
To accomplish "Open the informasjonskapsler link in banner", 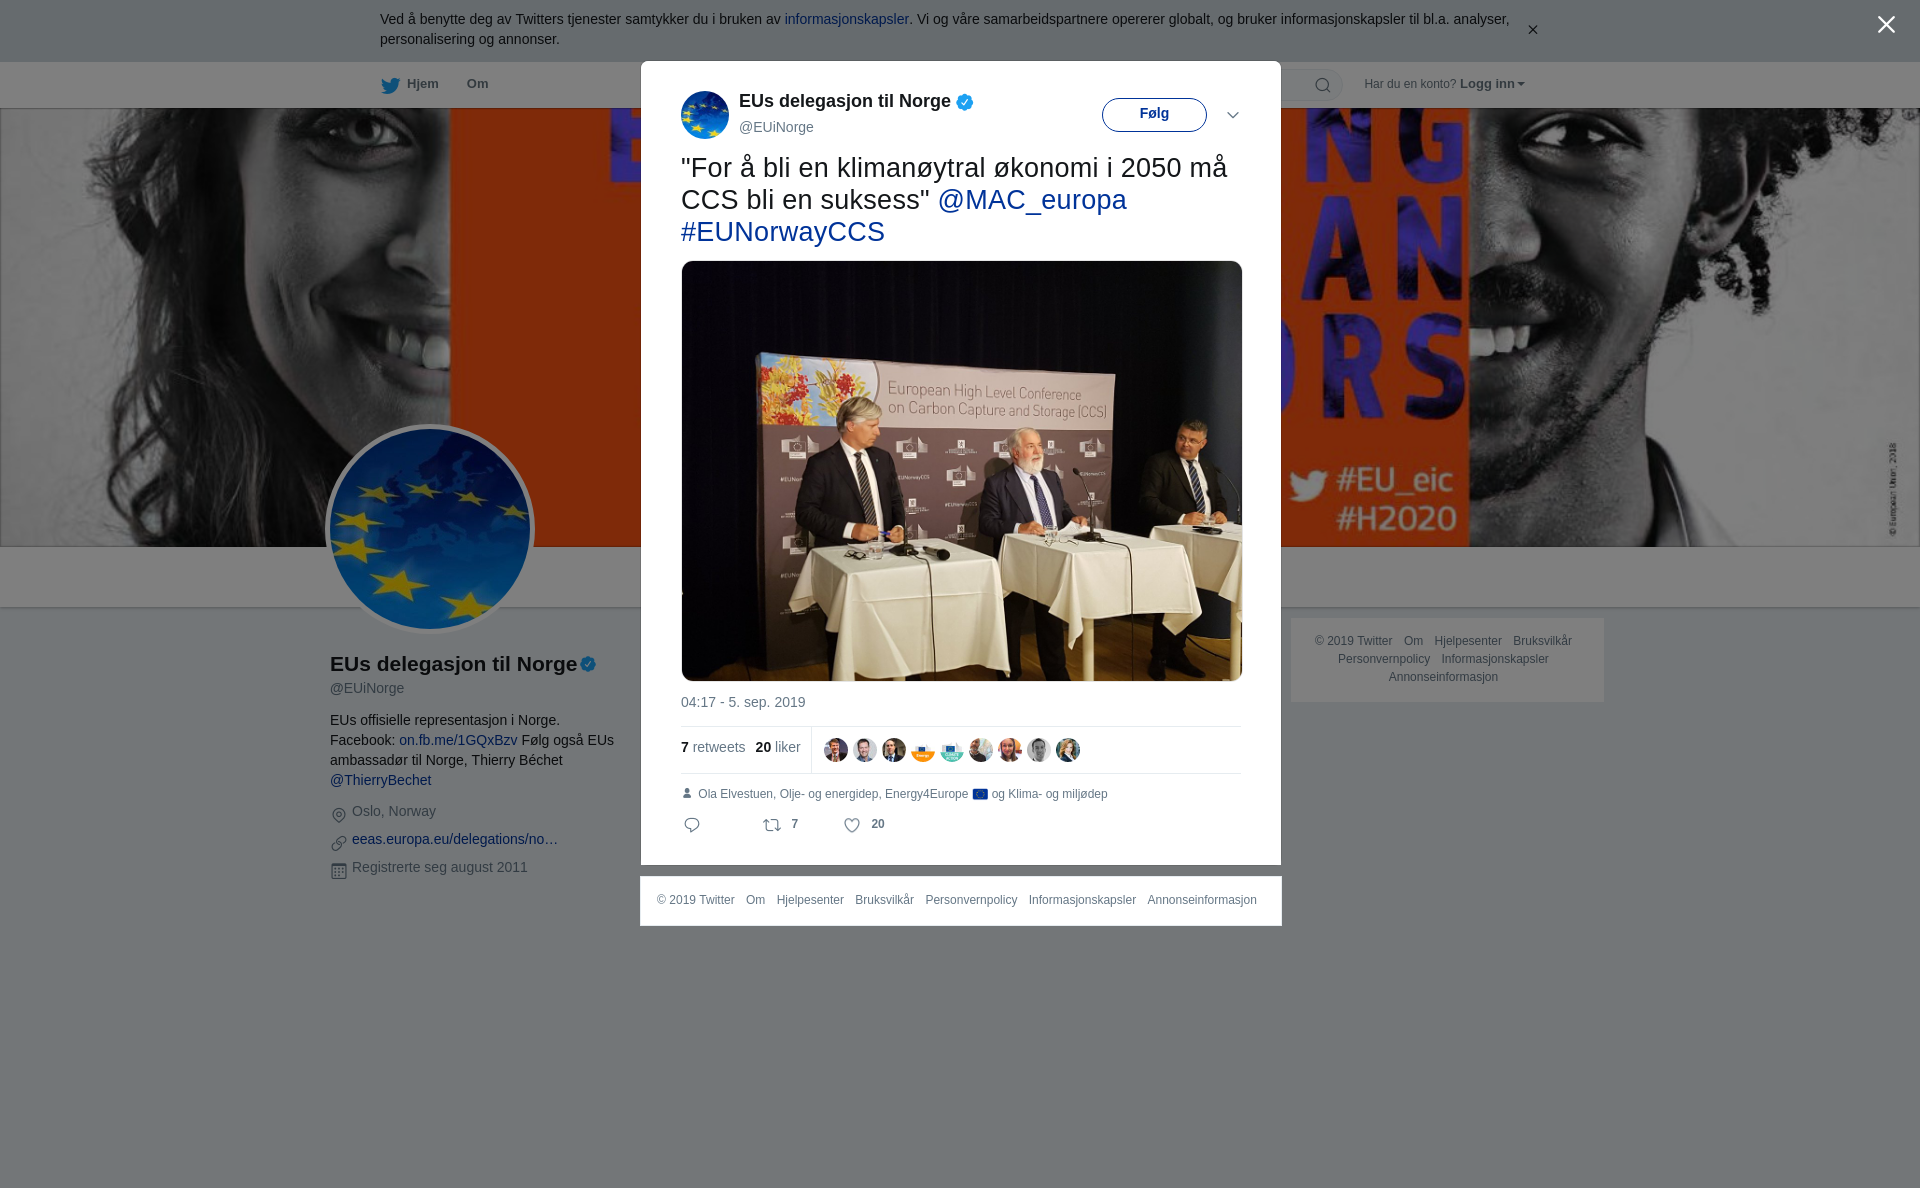I will [x=846, y=19].
